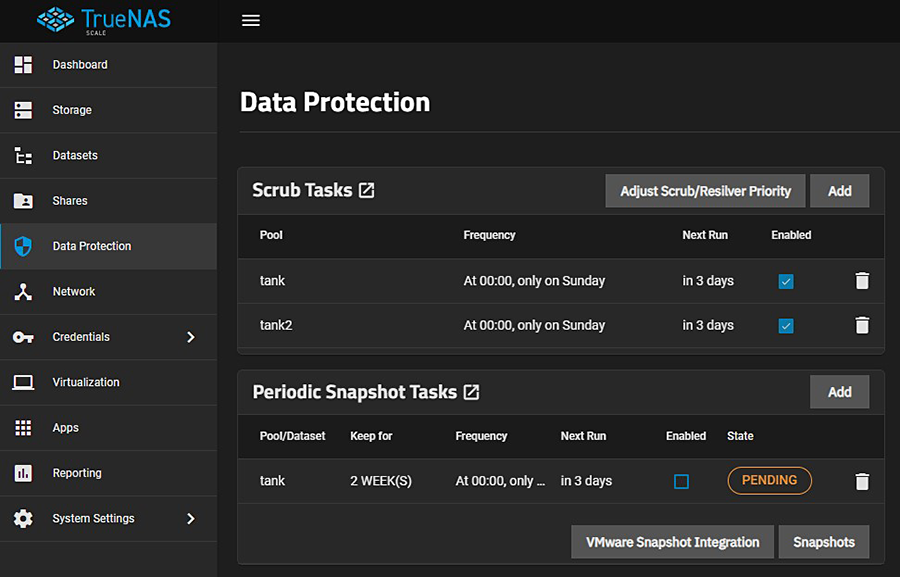
Task: Open Dashboard from sidebar
Action: pyautogui.click(x=80, y=65)
